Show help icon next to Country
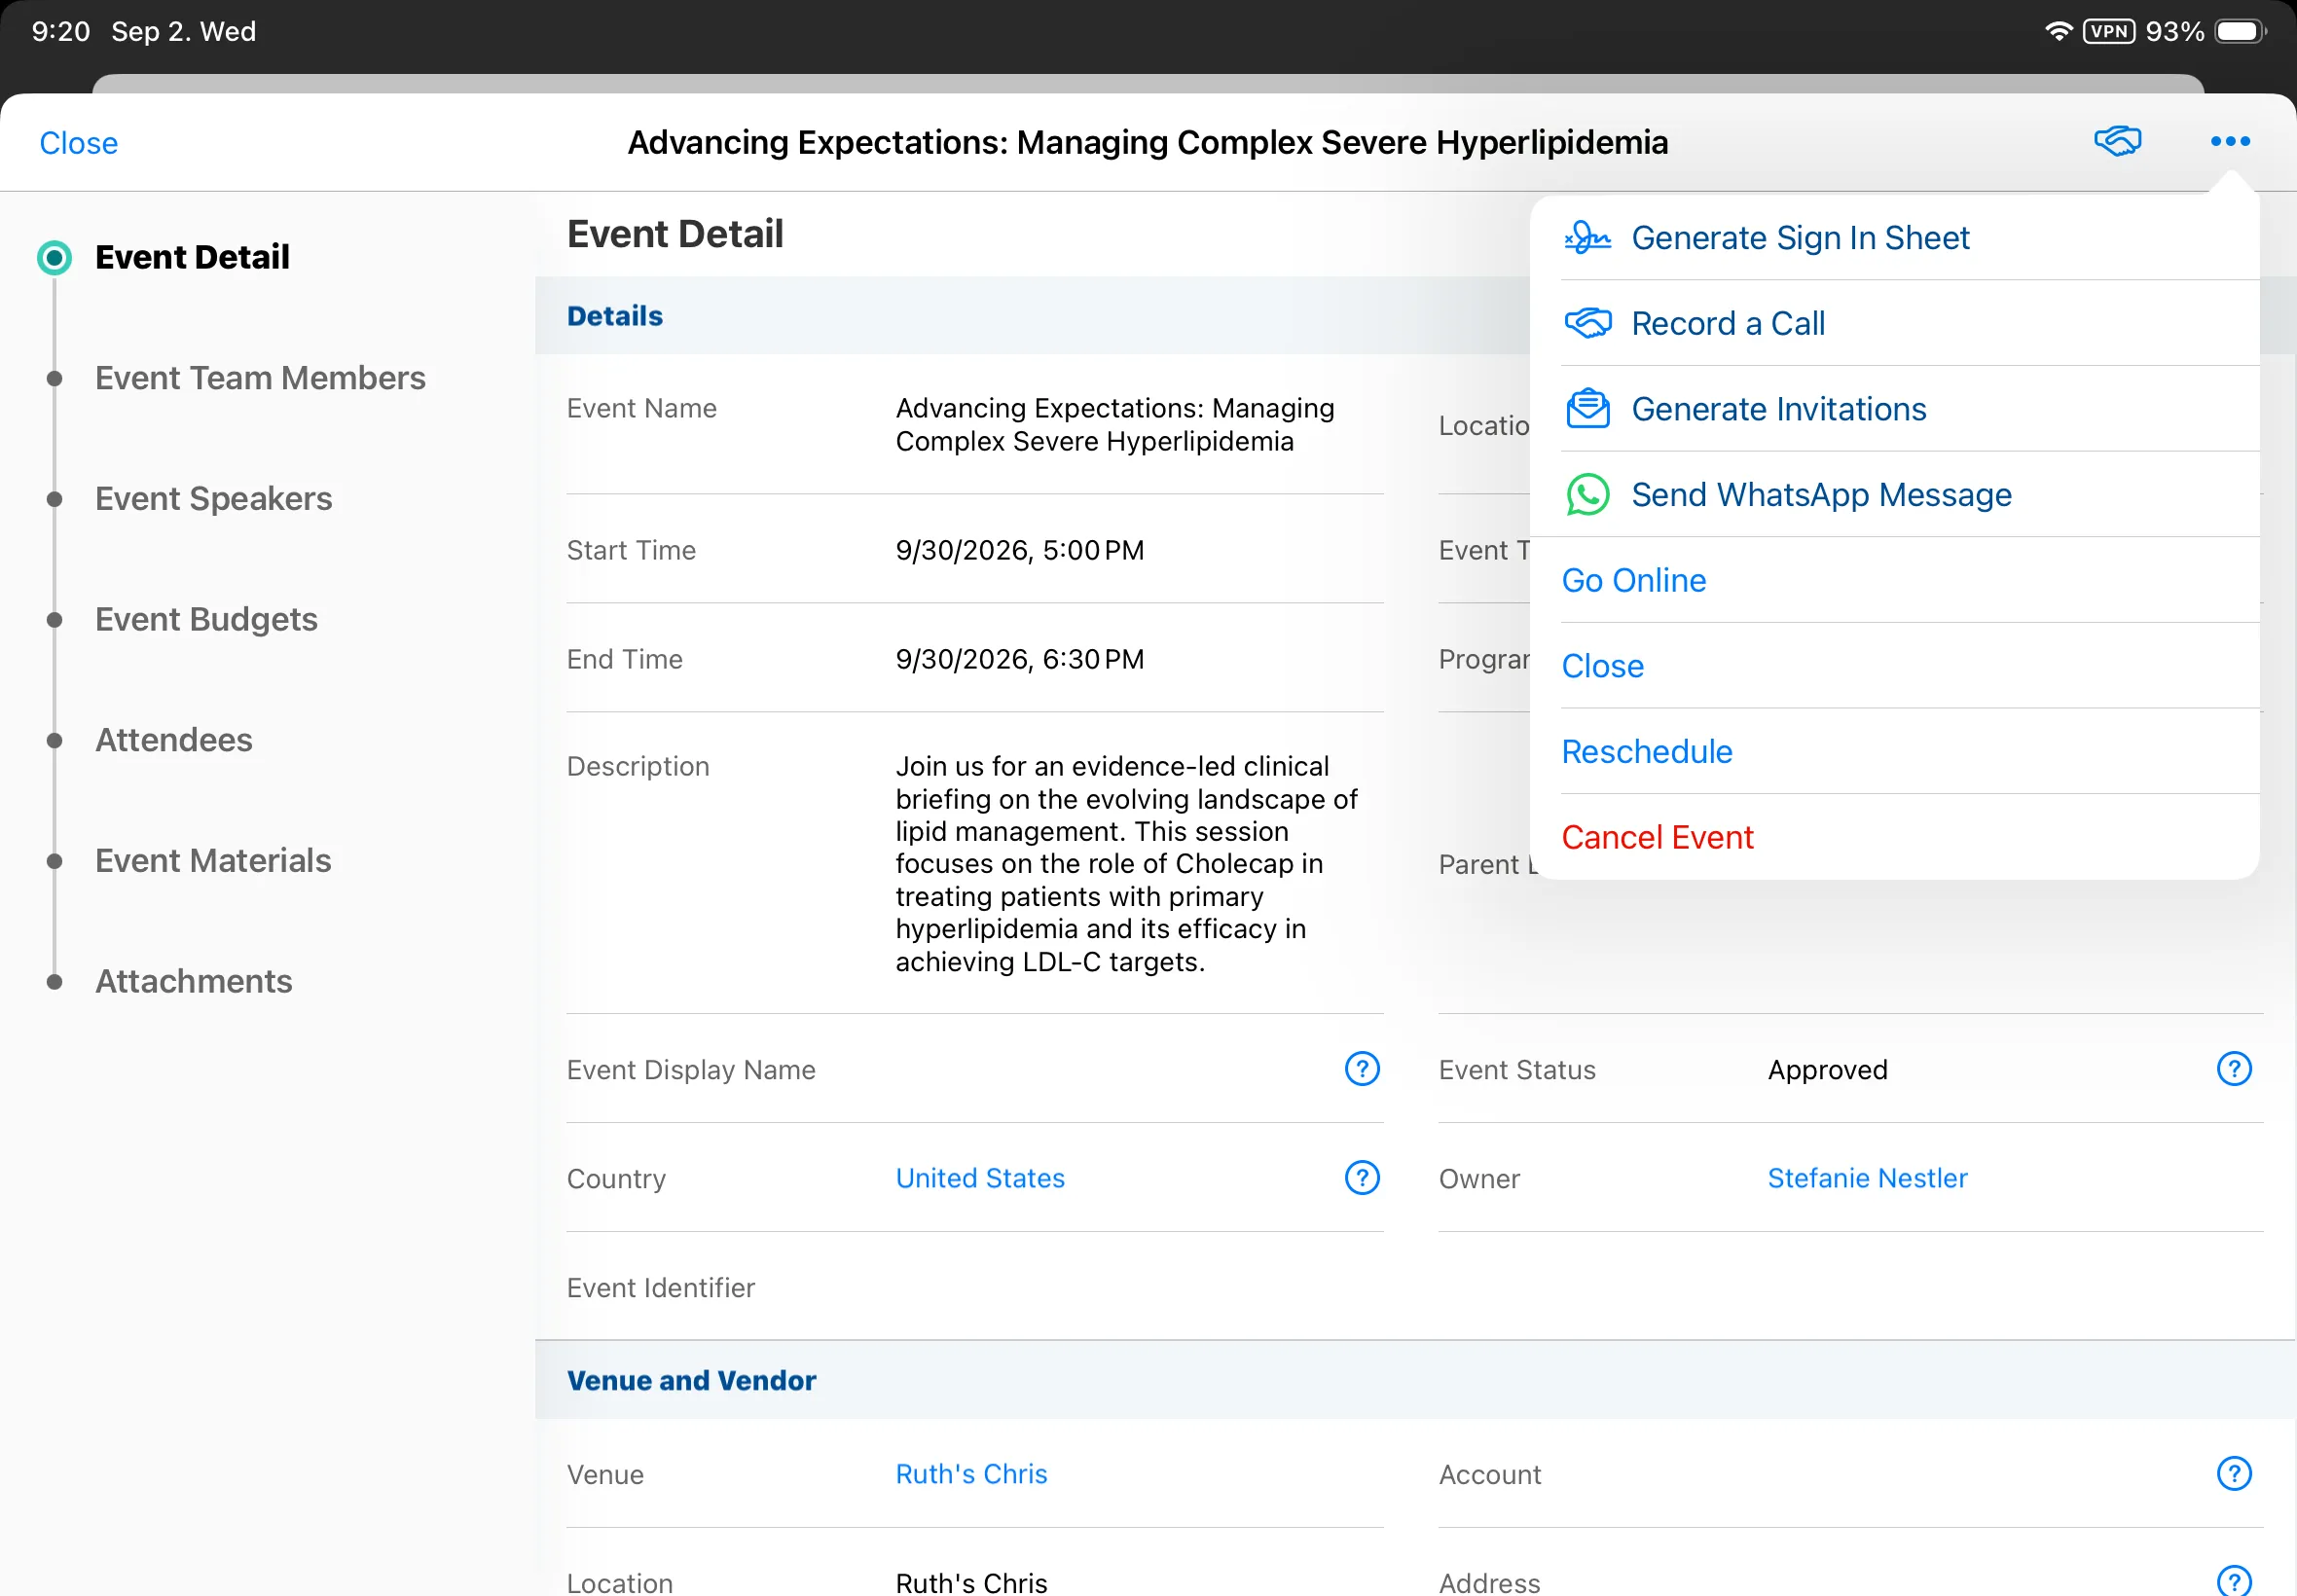The height and width of the screenshot is (1596, 2297). coord(1362,1178)
